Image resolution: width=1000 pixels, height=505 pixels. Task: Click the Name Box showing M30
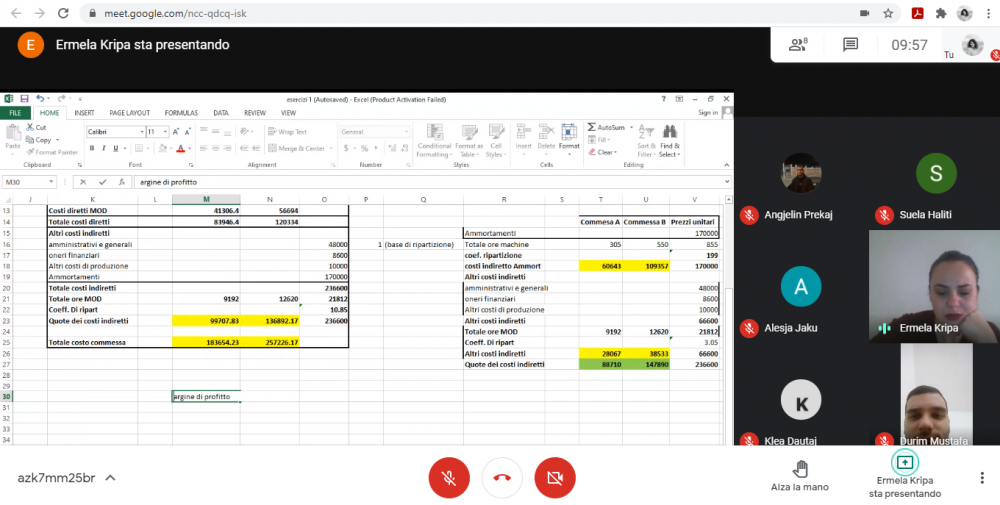click(x=29, y=182)
